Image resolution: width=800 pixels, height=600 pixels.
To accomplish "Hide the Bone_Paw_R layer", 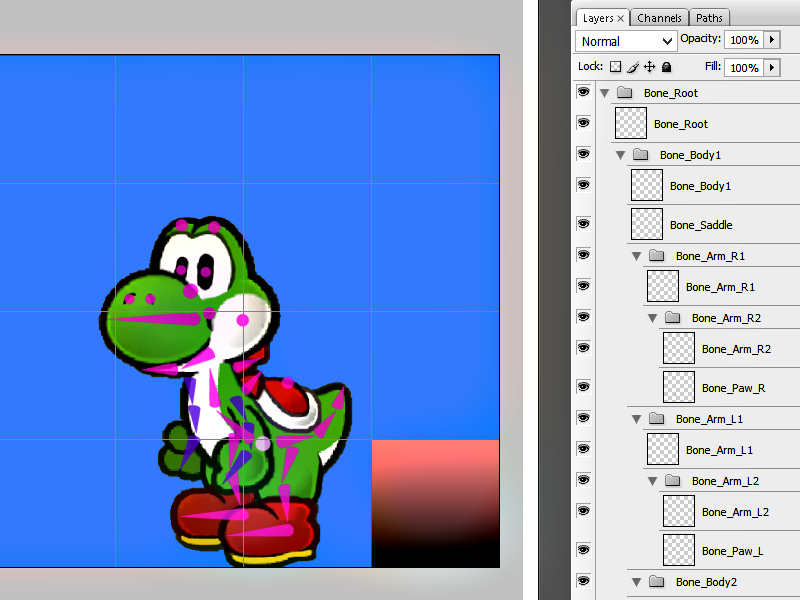I will 583,387.
